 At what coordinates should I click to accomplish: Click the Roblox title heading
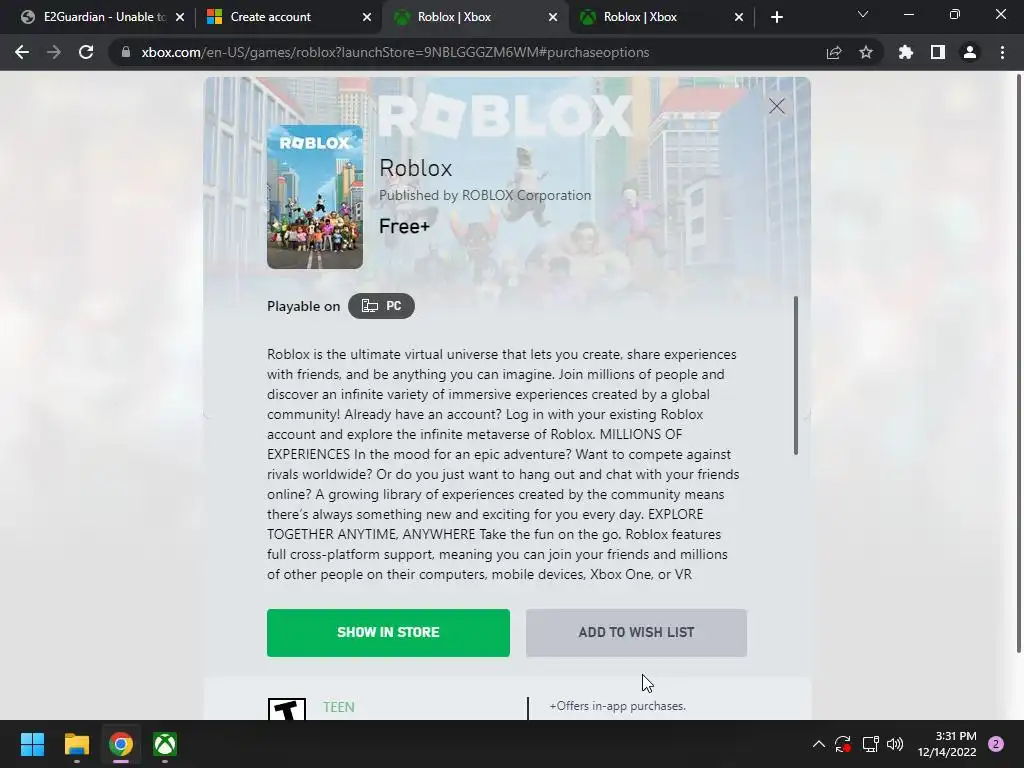(415, 168)
